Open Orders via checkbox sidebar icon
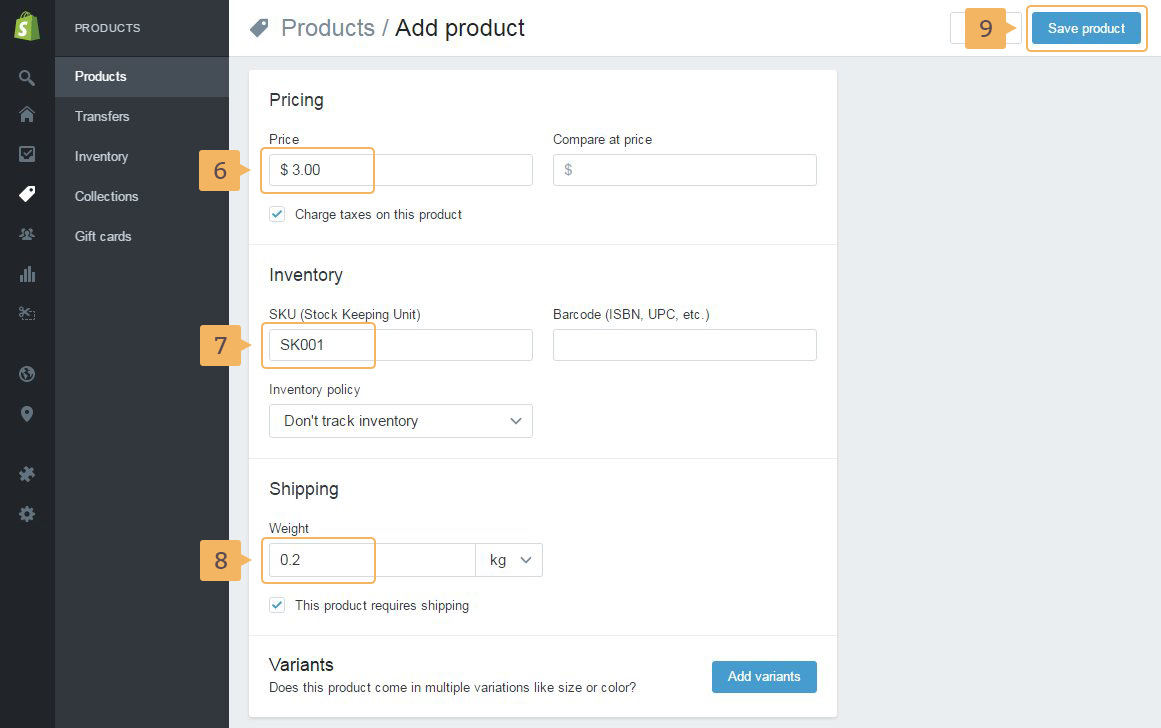 point(27,154)
